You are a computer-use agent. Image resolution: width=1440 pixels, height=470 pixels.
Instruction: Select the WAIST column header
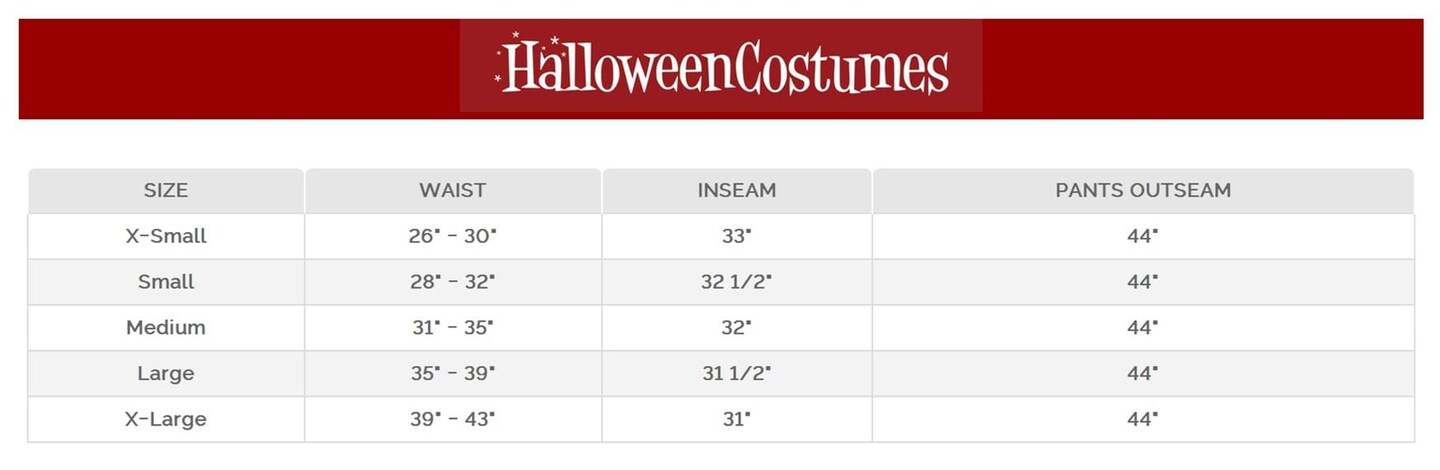coord(452,190)
